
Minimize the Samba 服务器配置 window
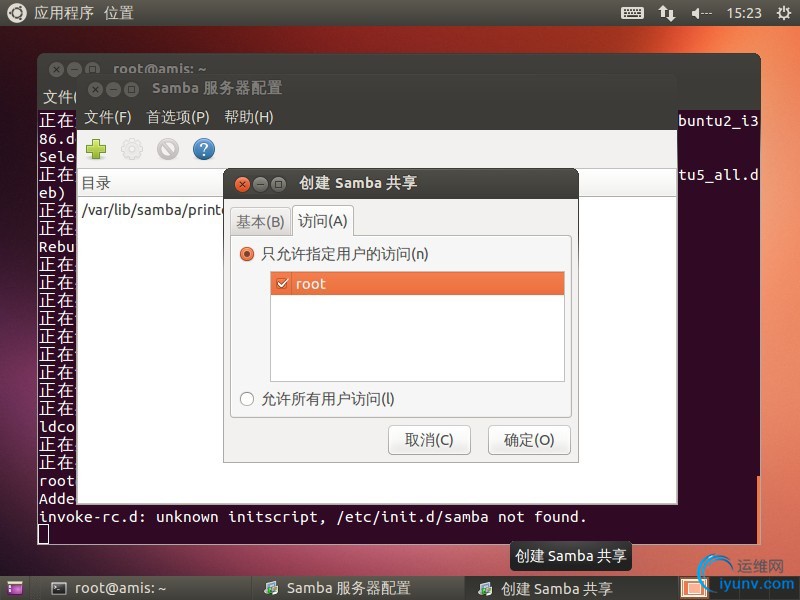coord(113,90)
